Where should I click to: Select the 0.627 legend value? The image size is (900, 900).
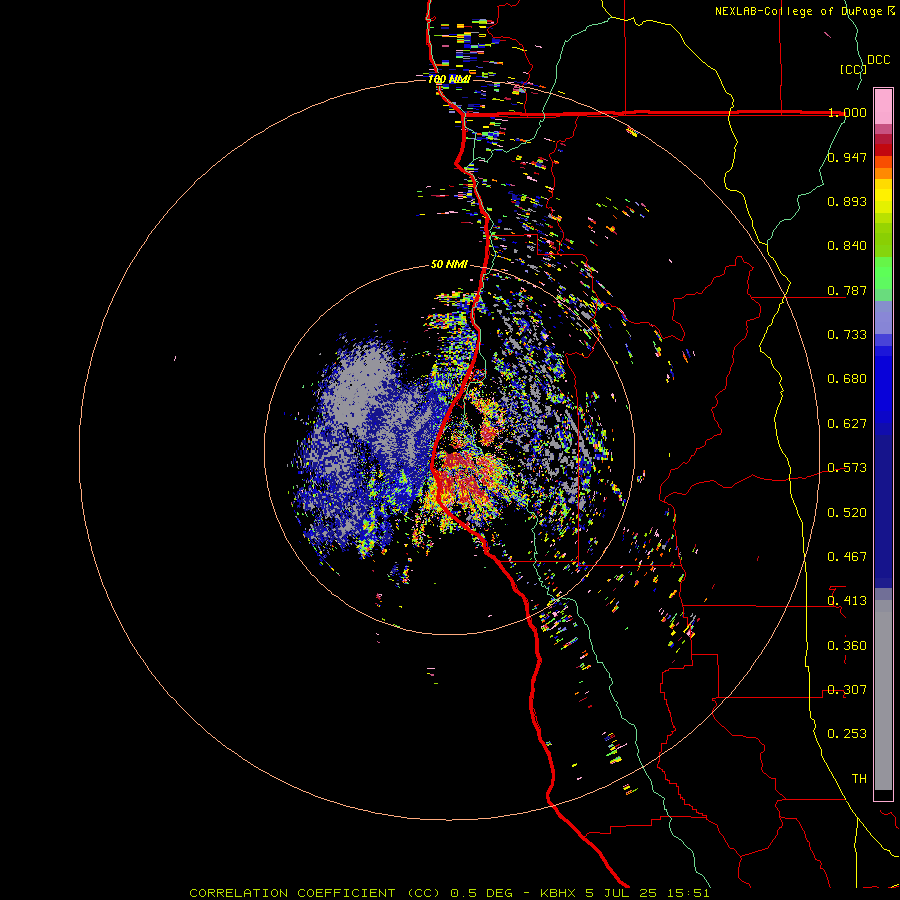click(847, 424)
